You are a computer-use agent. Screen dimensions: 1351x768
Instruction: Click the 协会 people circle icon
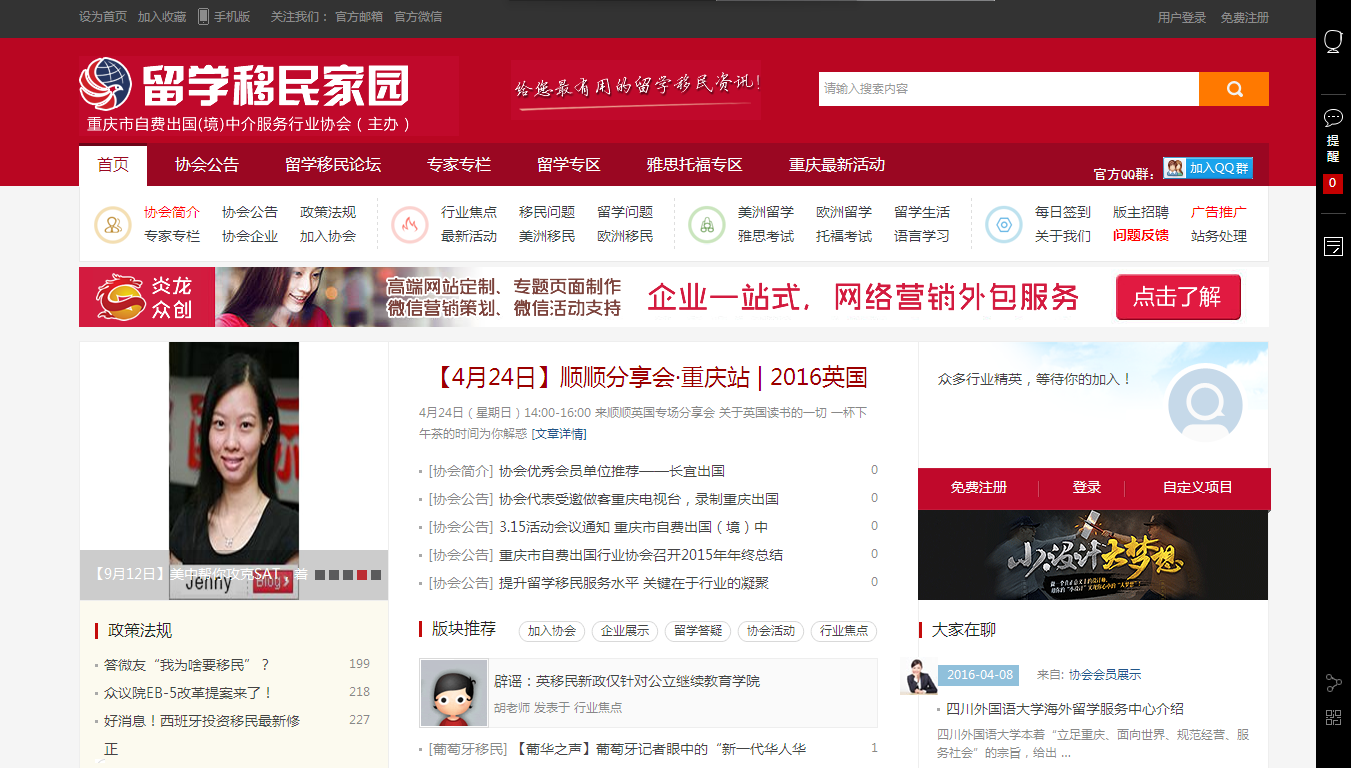(113, 224)
